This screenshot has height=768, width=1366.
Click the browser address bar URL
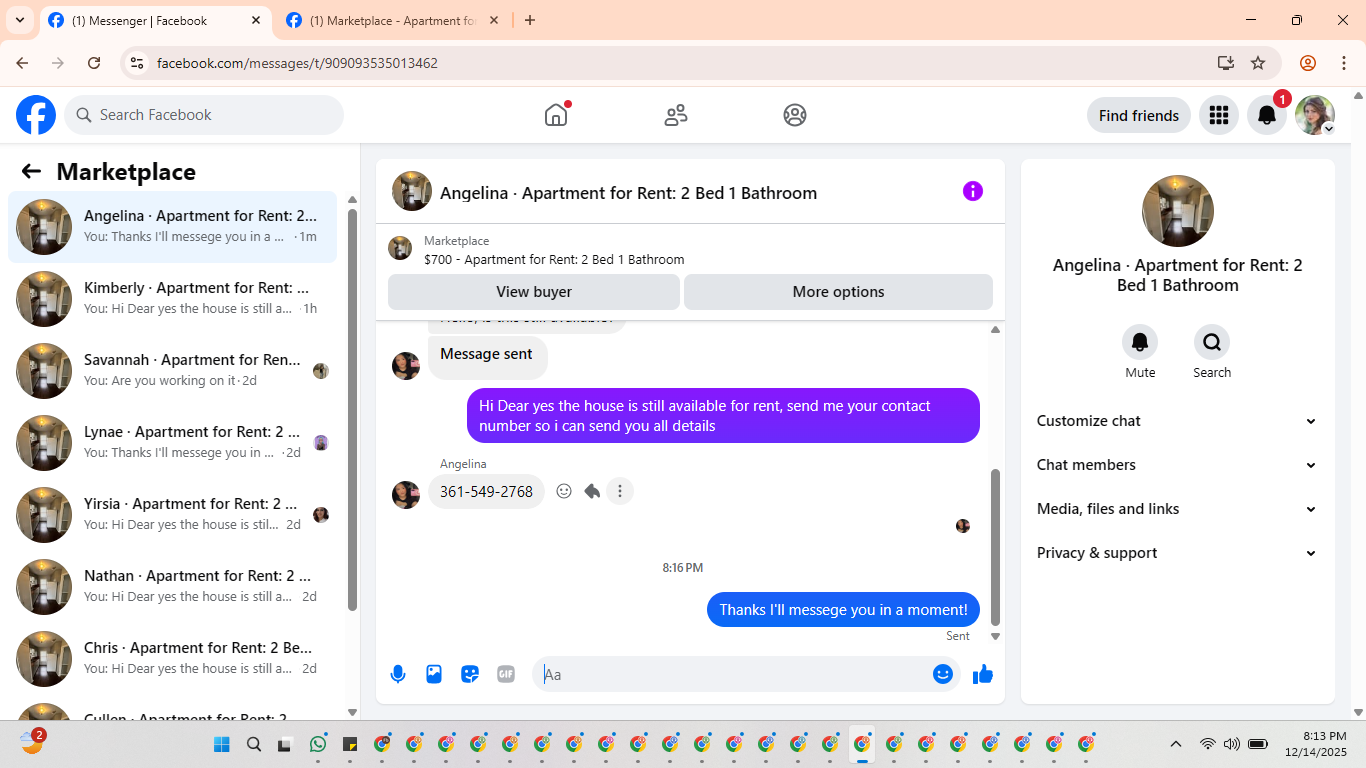coord(297,63)
